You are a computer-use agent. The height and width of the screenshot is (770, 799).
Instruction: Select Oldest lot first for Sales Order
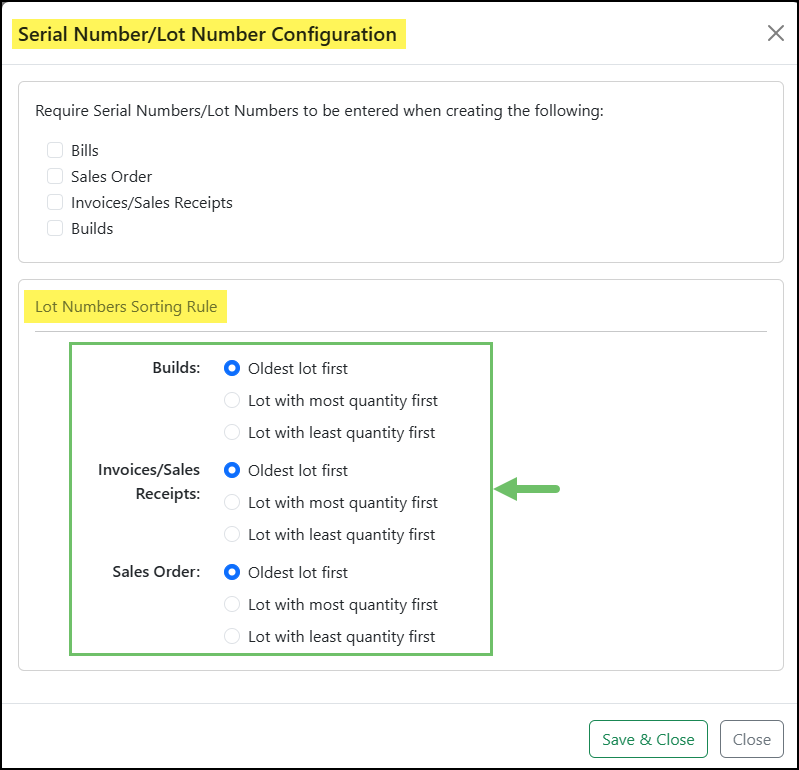click(232, 573)
